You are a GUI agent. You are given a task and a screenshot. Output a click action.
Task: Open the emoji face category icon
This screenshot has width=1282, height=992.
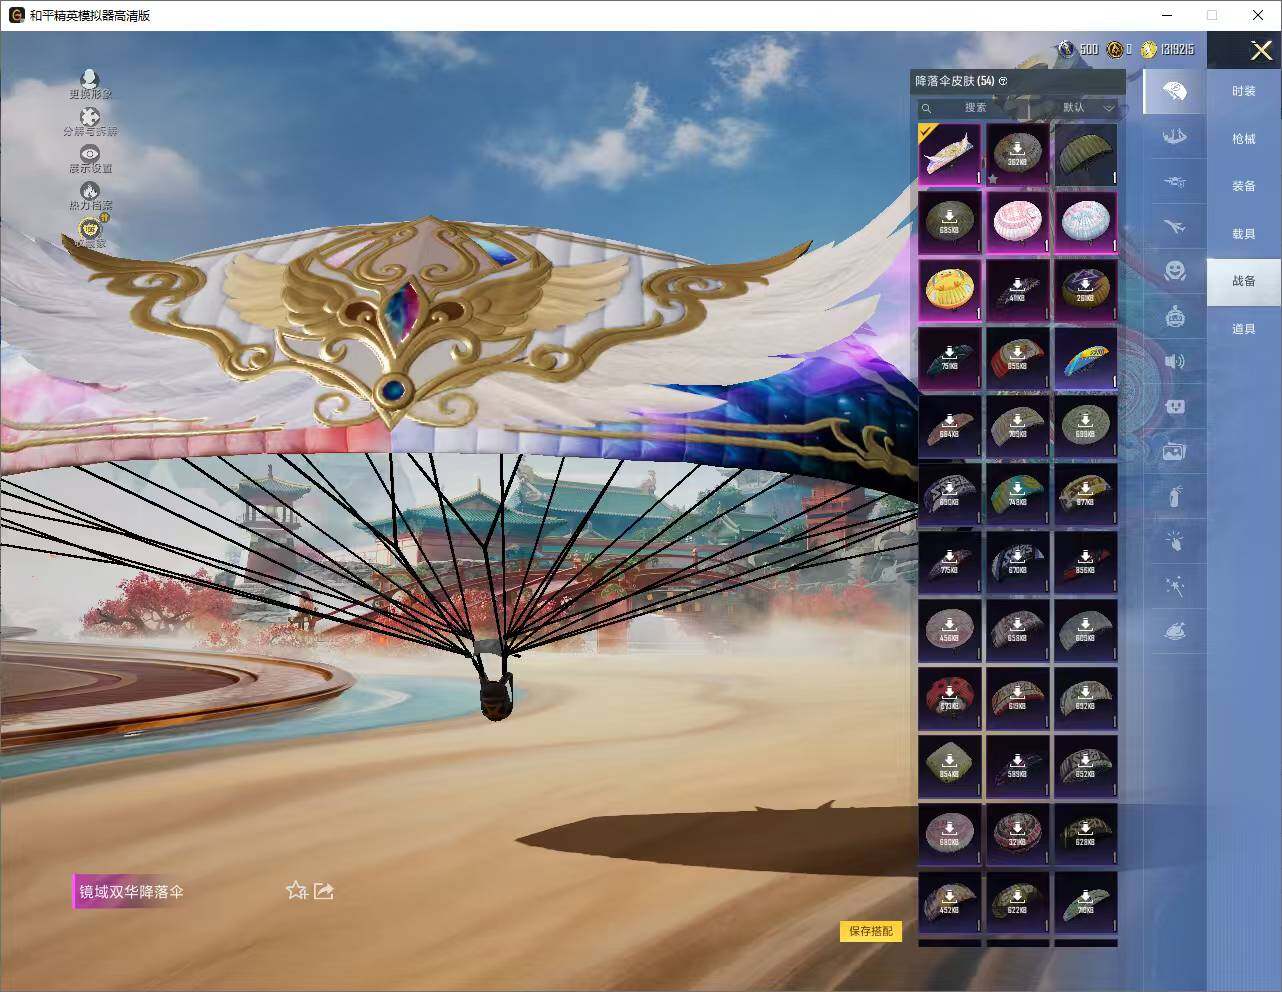1175,271
